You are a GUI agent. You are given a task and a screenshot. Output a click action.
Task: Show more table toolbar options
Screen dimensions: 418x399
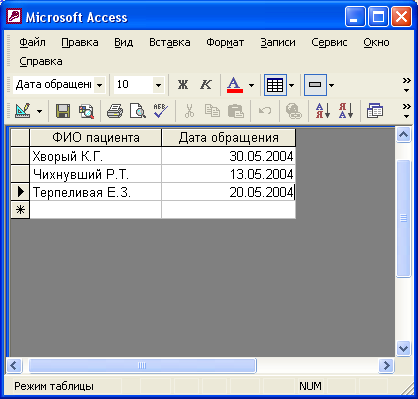coord(406,111)
